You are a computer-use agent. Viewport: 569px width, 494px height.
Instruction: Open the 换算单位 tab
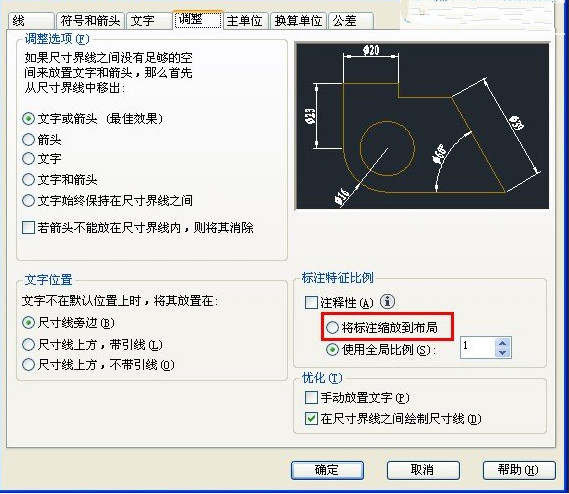coord(298,21)
